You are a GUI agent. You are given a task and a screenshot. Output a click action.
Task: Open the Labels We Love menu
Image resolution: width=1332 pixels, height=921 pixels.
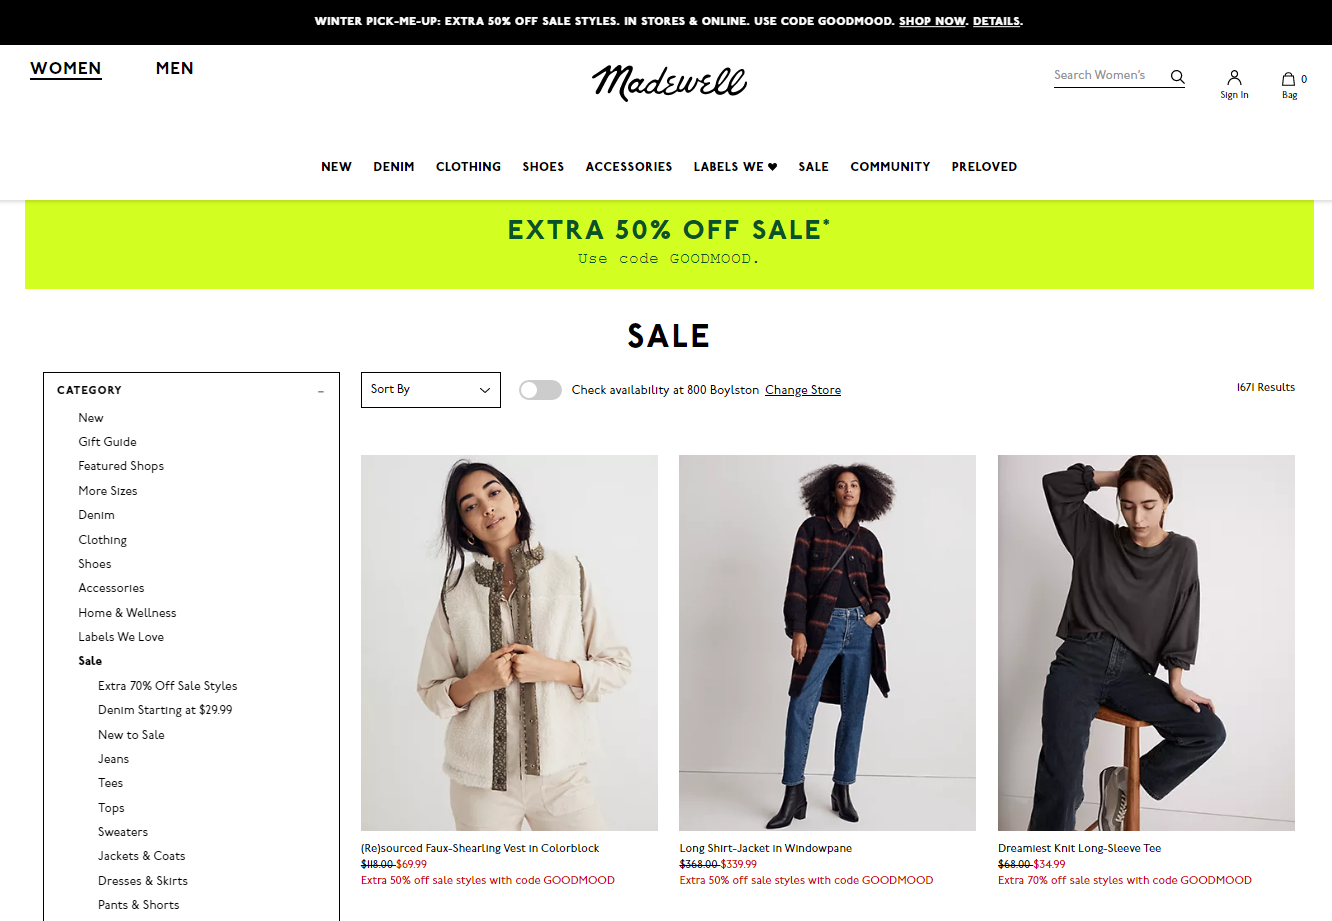coord(735,167)
